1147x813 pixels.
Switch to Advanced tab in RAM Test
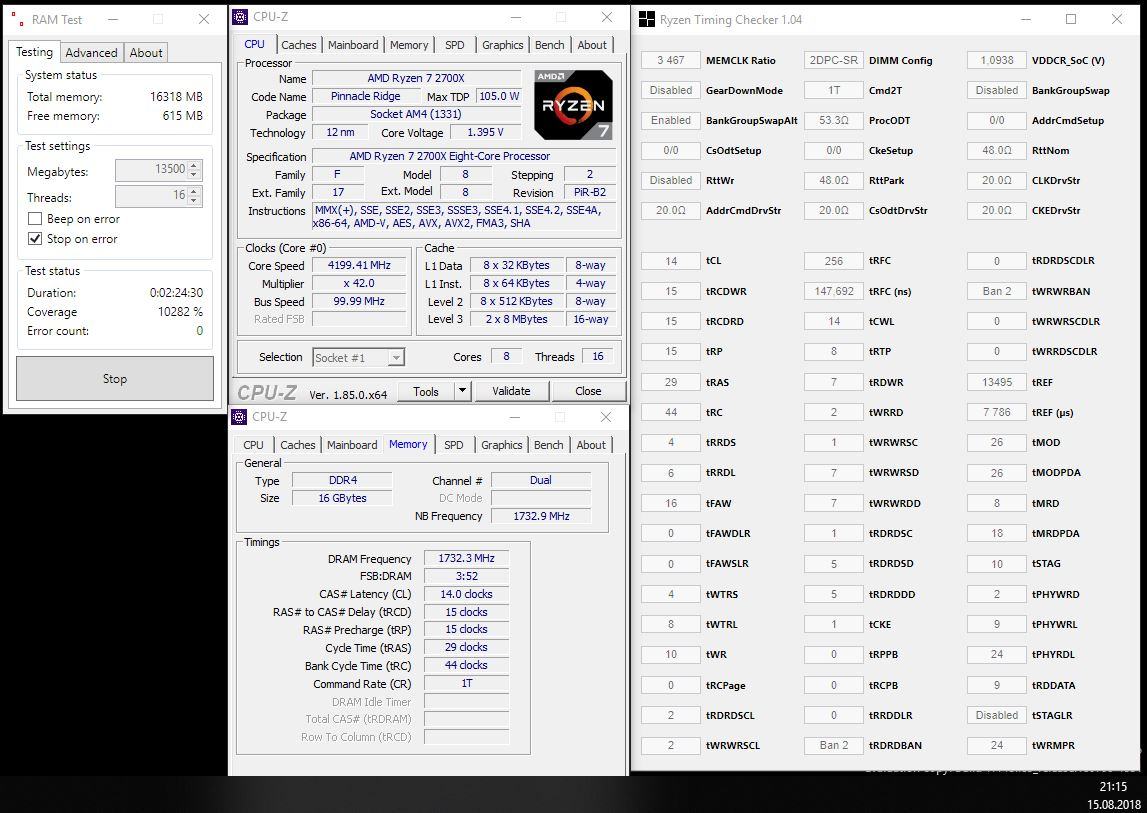(x=91, y=53)
